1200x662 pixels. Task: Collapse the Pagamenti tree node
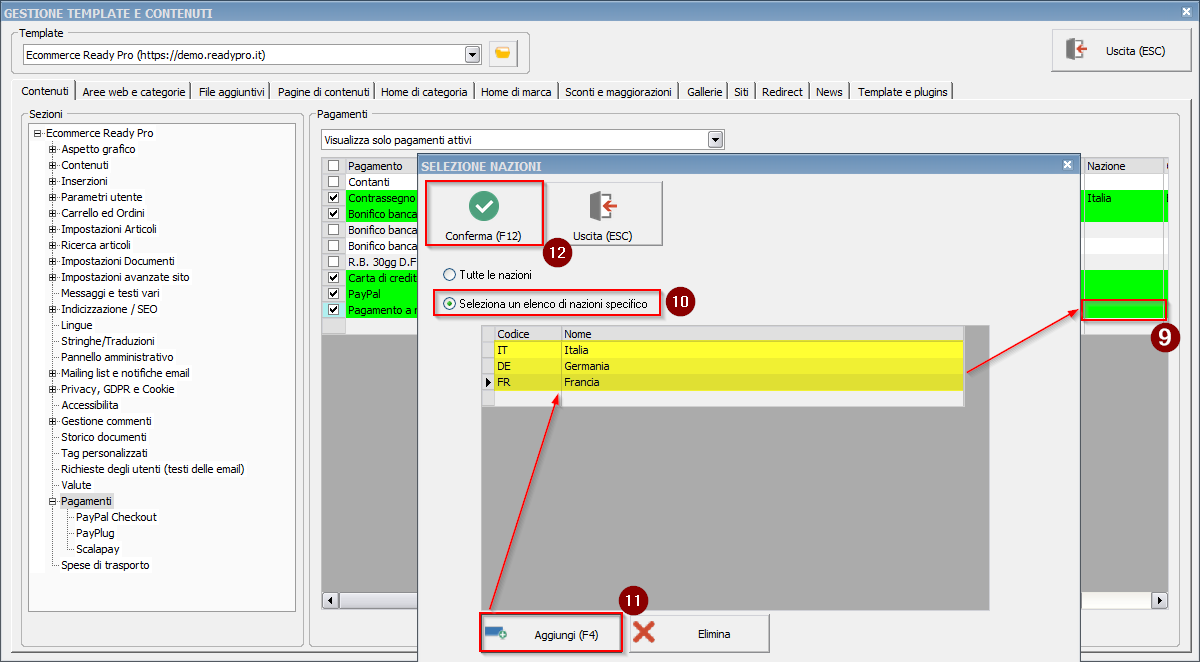click(53, 501)
